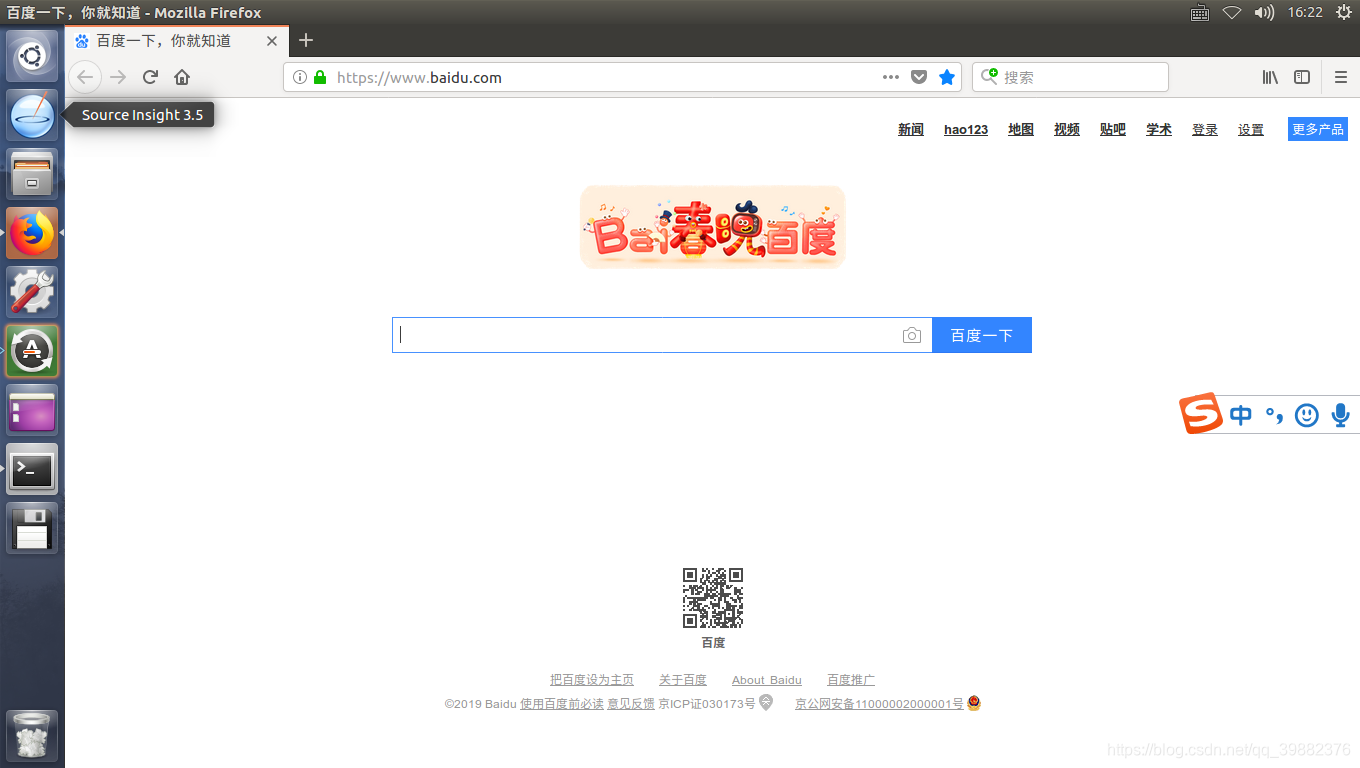The width and height of the screenshot is (1360, 768).
Task: Open the sound volume indicator
Action: click(1264, 12)
